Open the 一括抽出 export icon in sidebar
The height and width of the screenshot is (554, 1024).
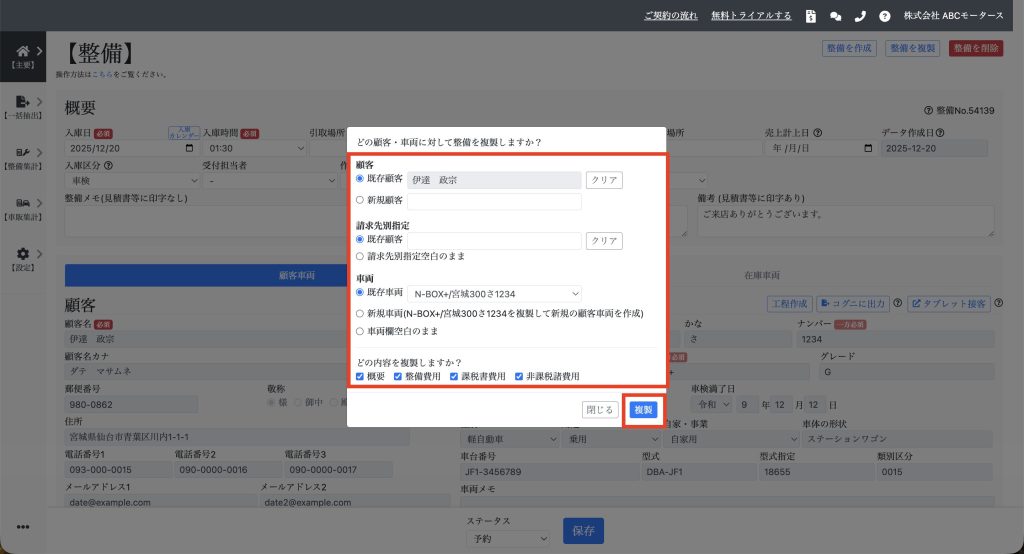[23, 101]
